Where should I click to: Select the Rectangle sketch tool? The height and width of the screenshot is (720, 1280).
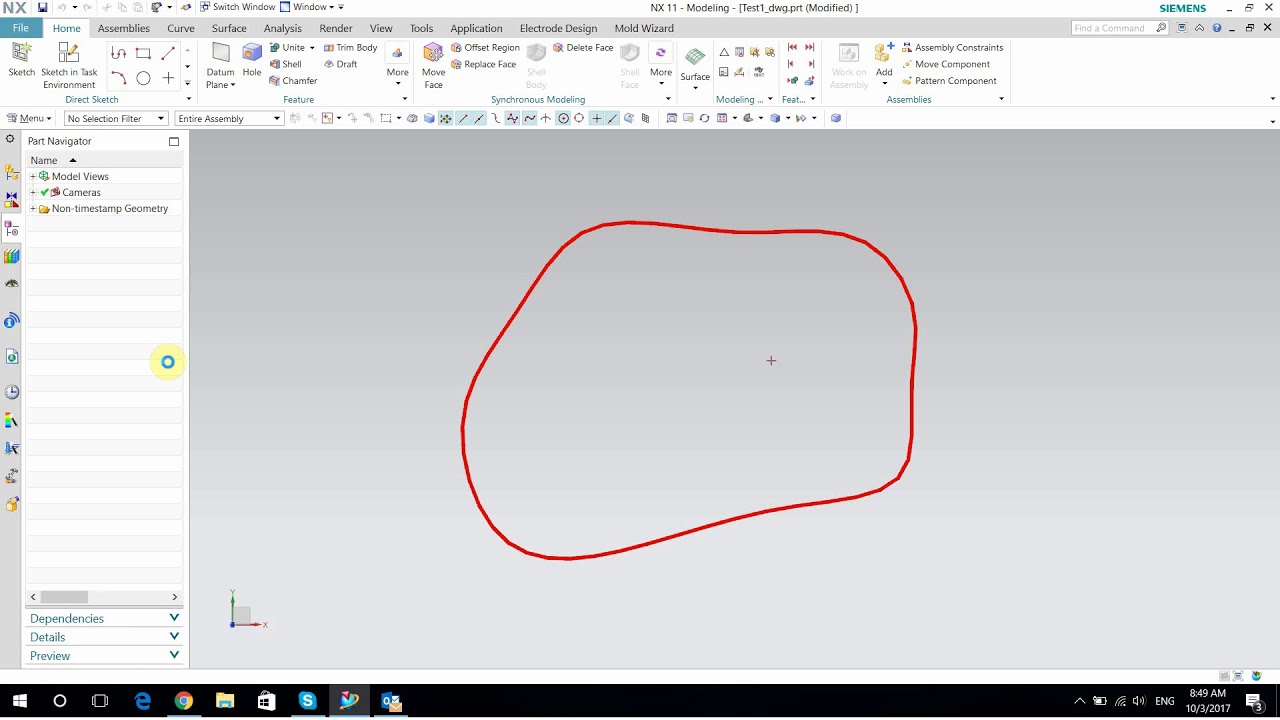[143, 53]
